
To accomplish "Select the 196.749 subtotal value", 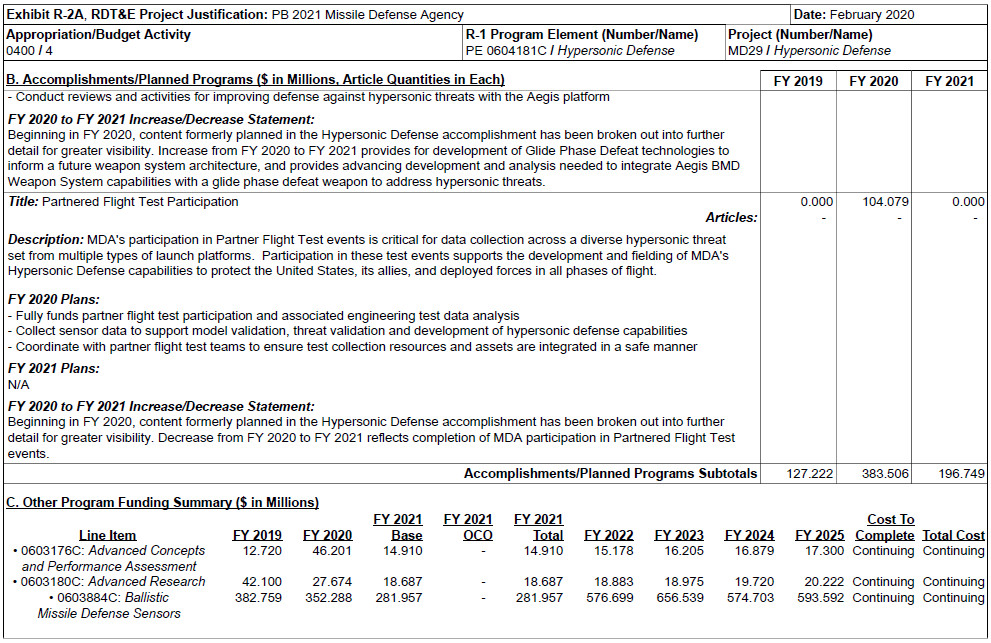I will pyautogui.click(x=959, y=474).
